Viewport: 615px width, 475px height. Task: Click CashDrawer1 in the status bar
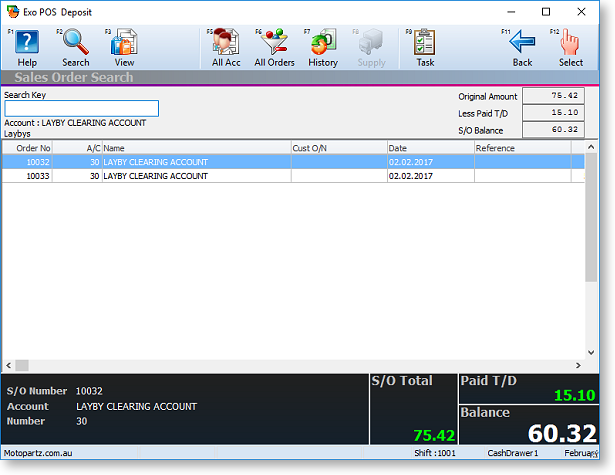pyautogui.click(x=513, y=453)
